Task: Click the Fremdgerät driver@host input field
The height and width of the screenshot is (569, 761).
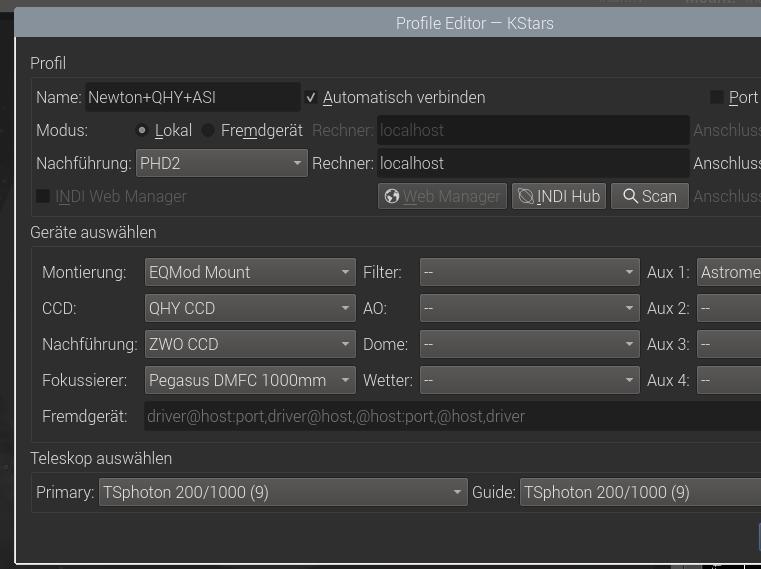Action: [x=453, y=416]
